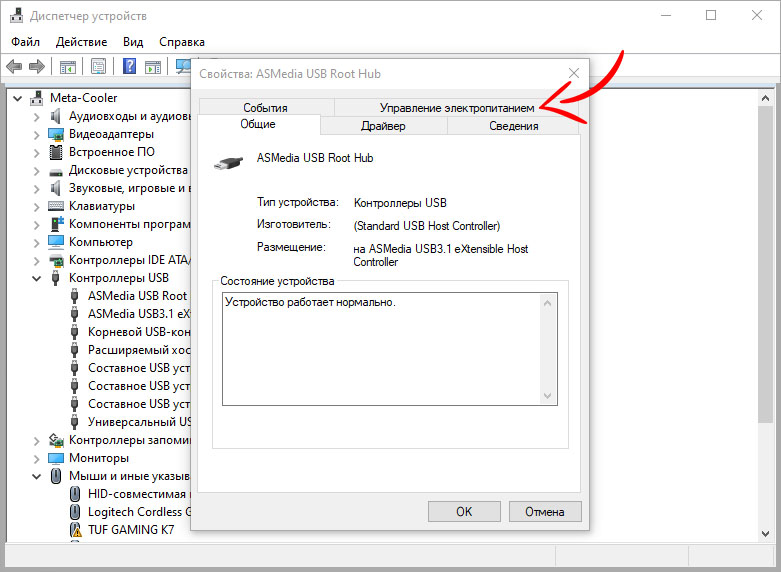
Task: Click OK in the properties dialog
Action: pos(464,512)
